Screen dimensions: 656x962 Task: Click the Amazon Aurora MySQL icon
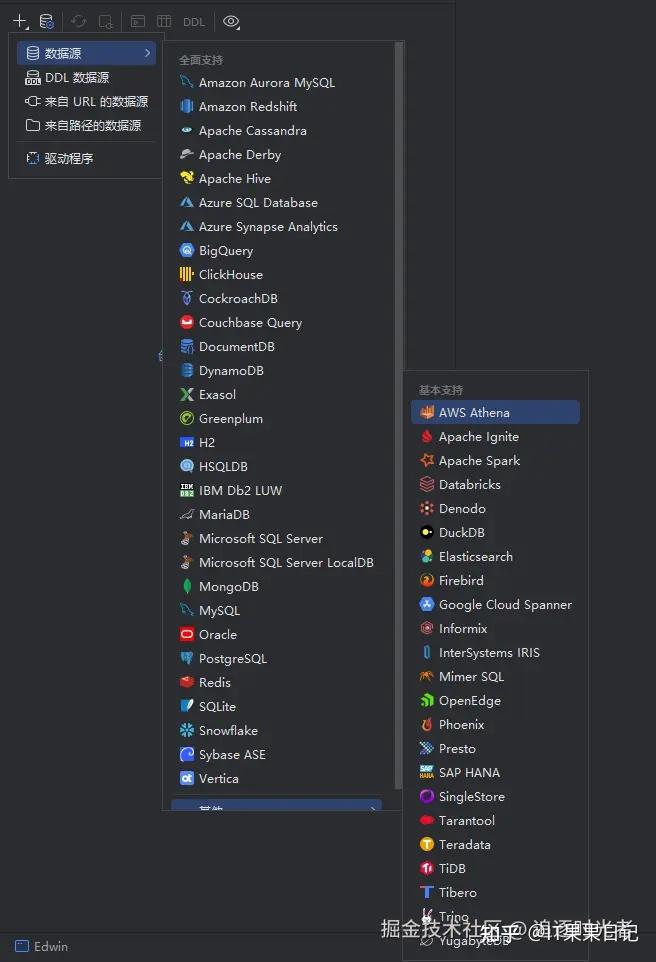(187, 82)
